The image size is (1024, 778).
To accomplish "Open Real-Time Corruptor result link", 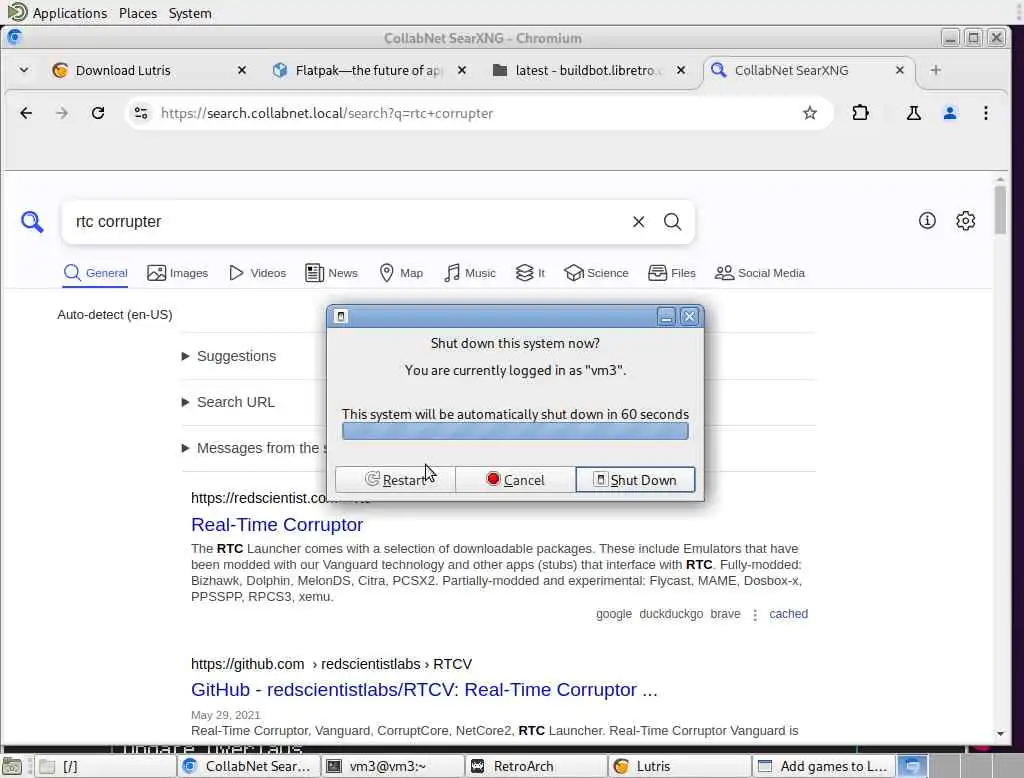I will point(277,525).
